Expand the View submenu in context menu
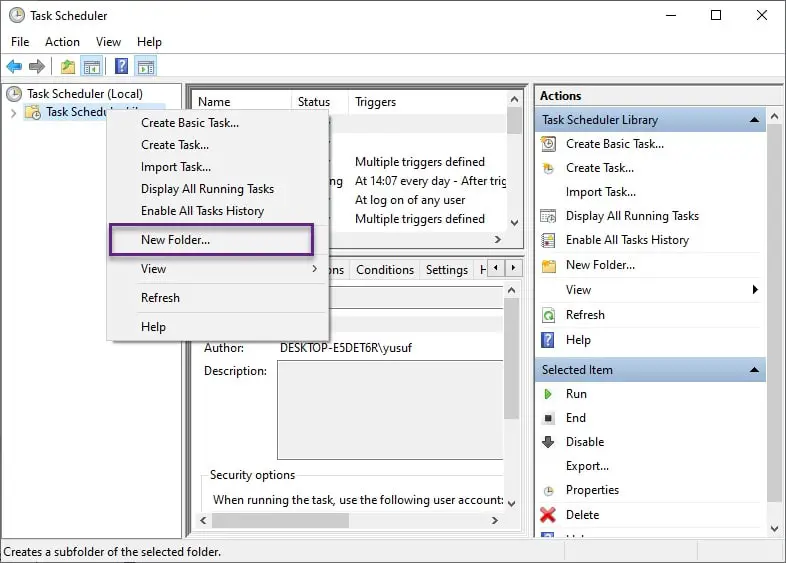 314,269
